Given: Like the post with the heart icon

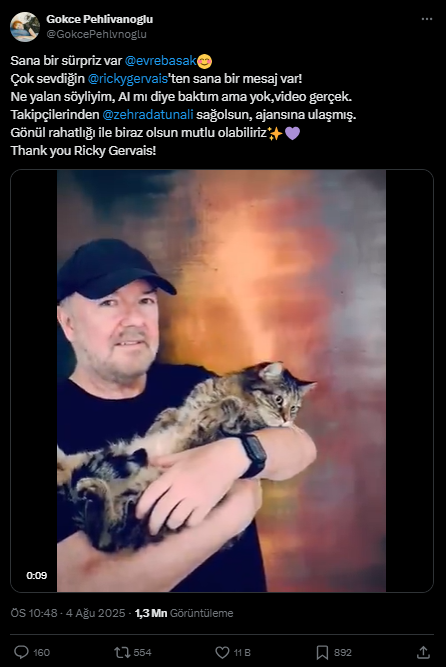Looking at the screenshot, I should pyautogui.click(x=222, y=652).
